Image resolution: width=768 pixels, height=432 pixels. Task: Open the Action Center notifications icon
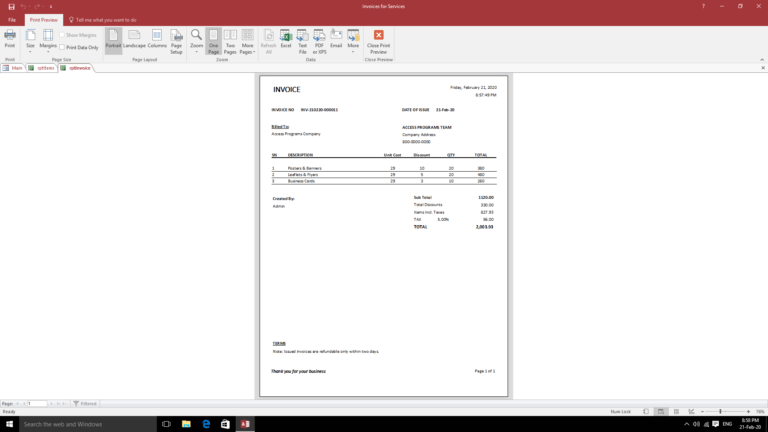[716, 424]
